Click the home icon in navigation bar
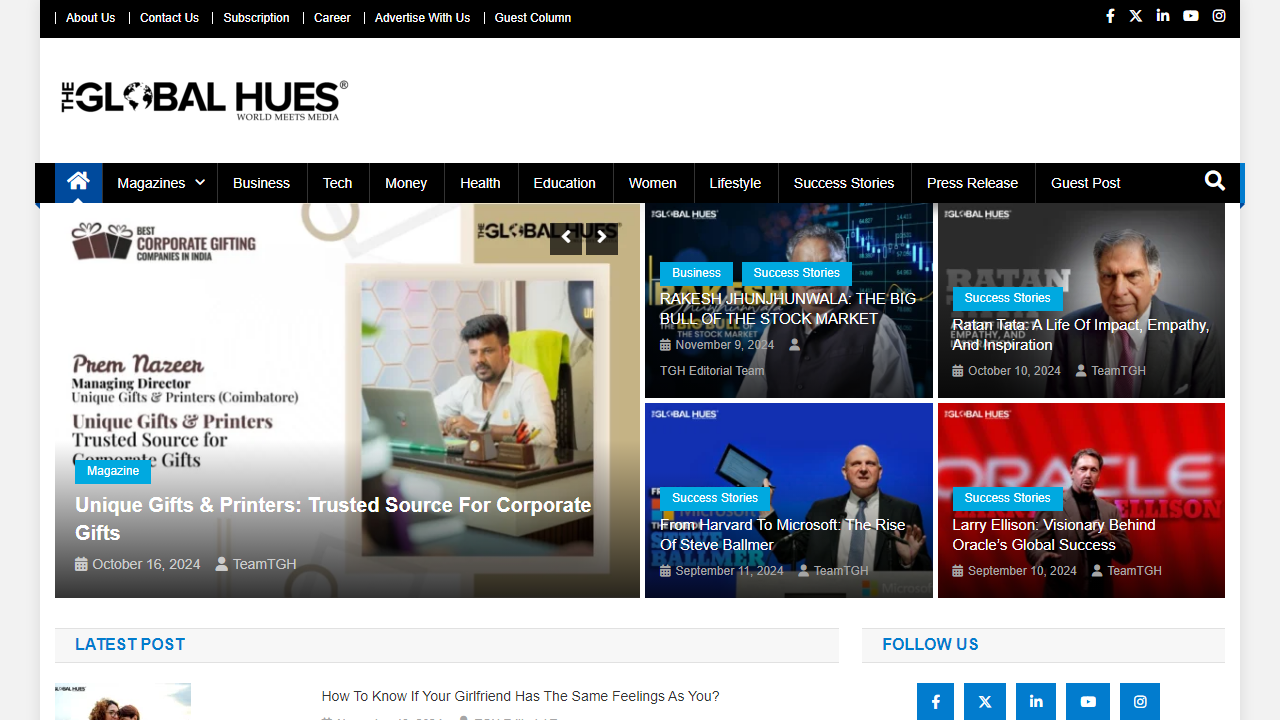This screenshot has height=720, width=1280. [x=78, y=182]
